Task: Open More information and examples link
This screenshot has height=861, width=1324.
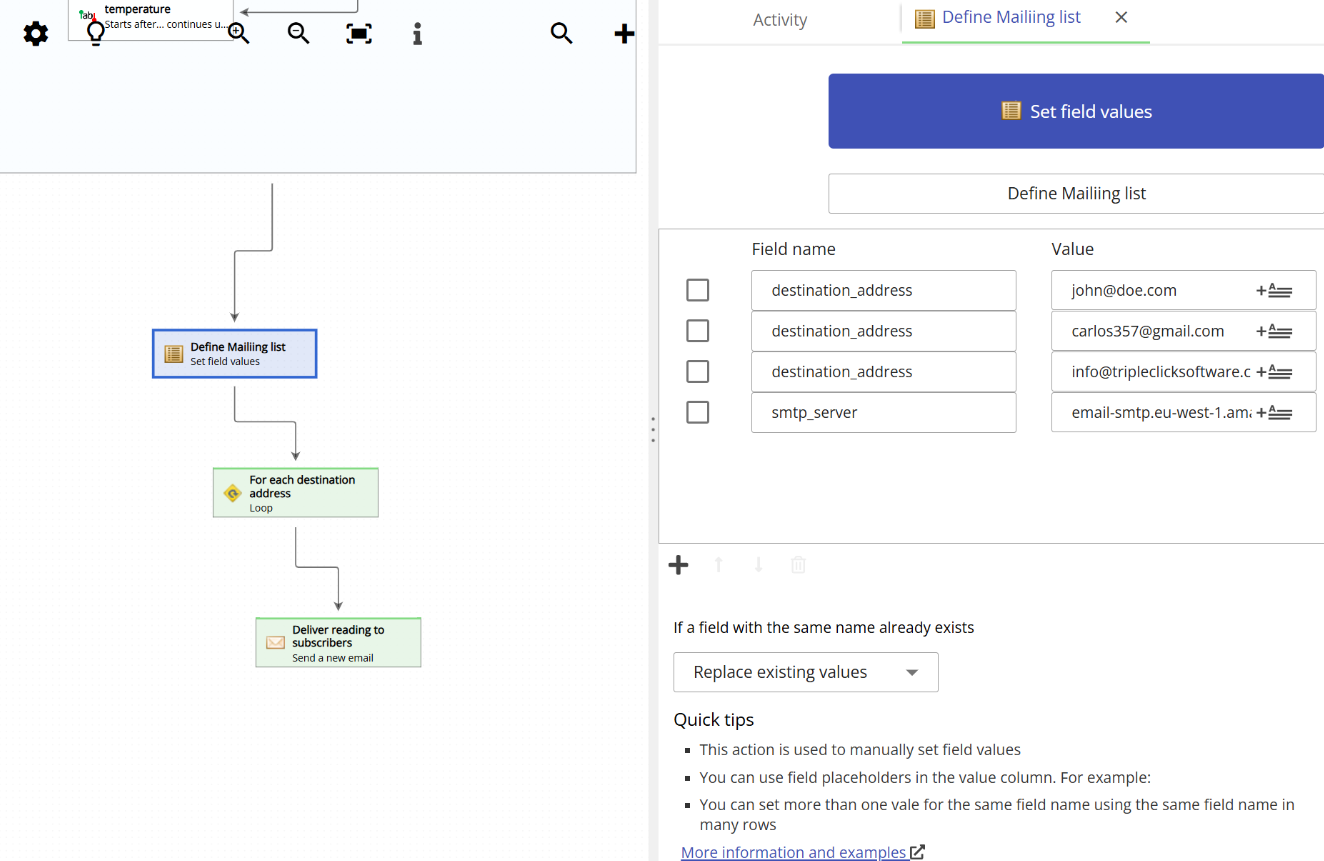Action: 794,852
